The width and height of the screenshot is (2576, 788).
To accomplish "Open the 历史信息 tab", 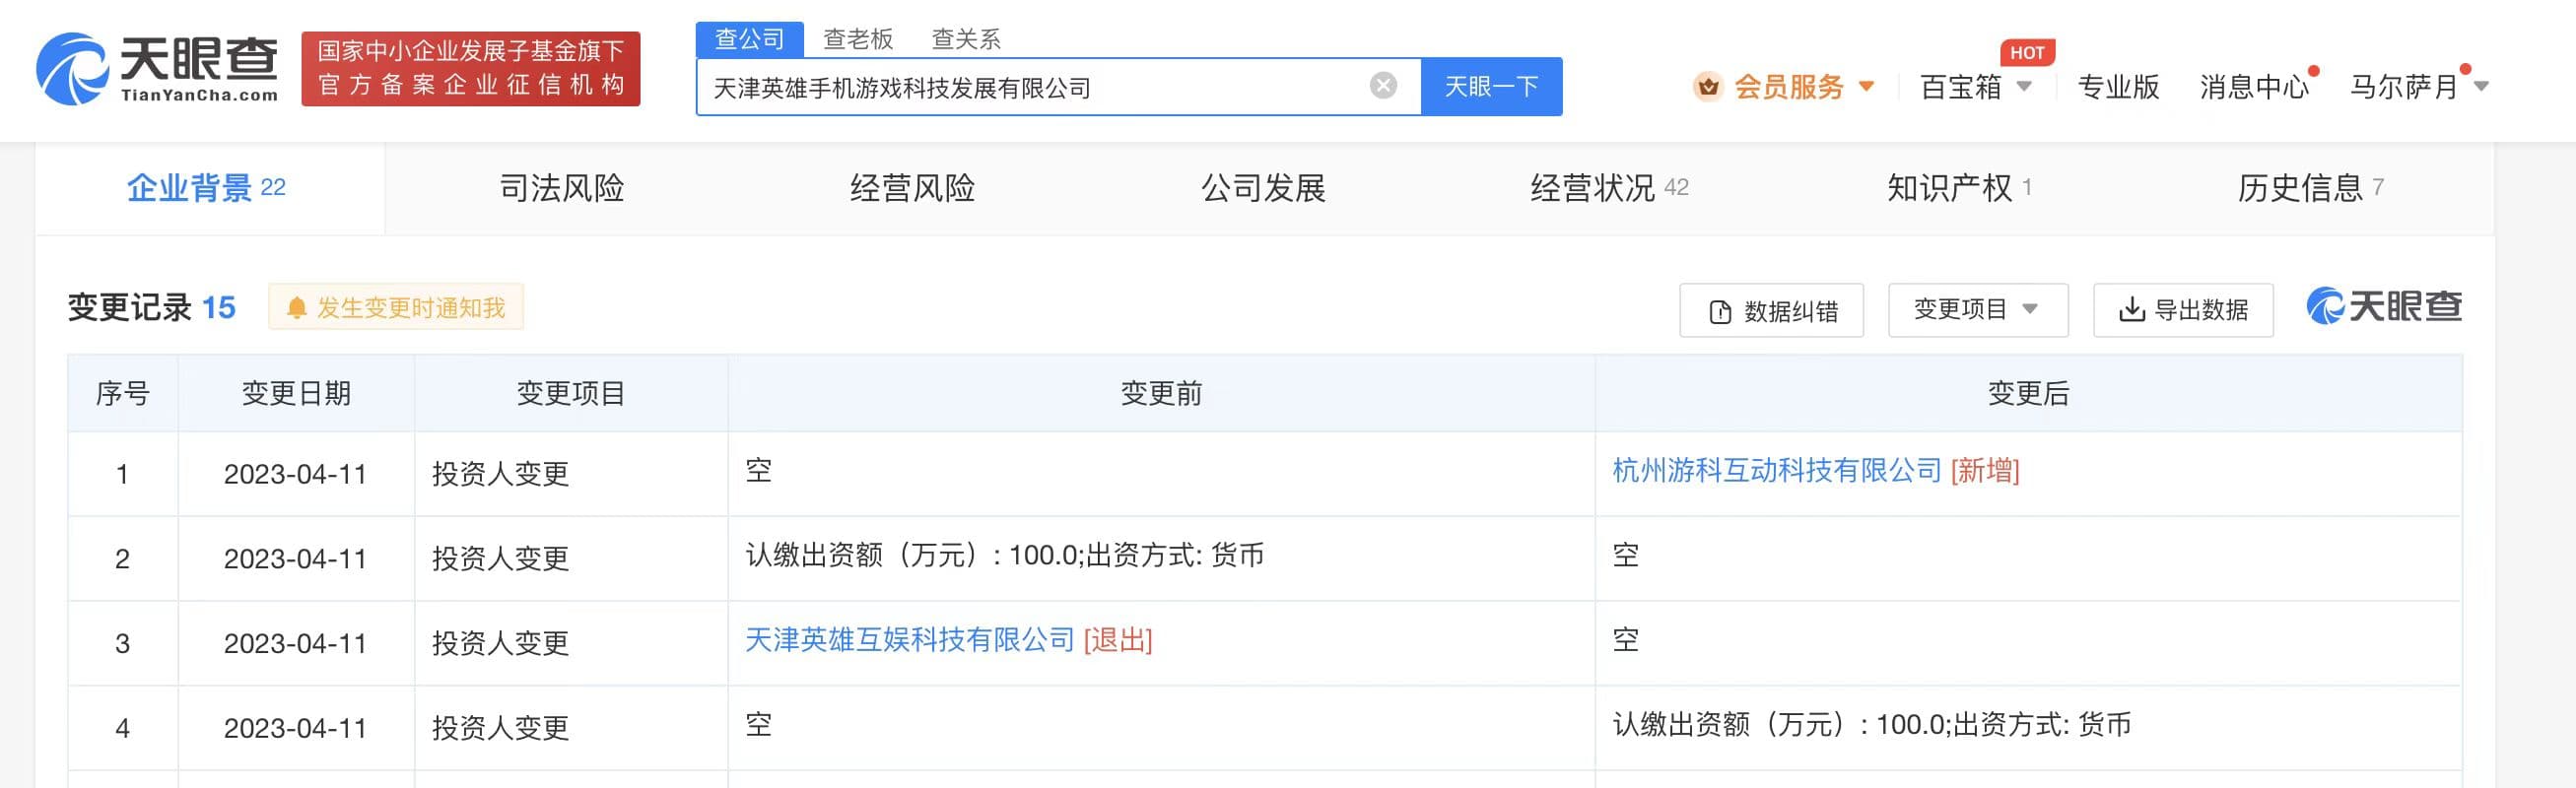I will pyautogui.click(x=2310, y=188).
